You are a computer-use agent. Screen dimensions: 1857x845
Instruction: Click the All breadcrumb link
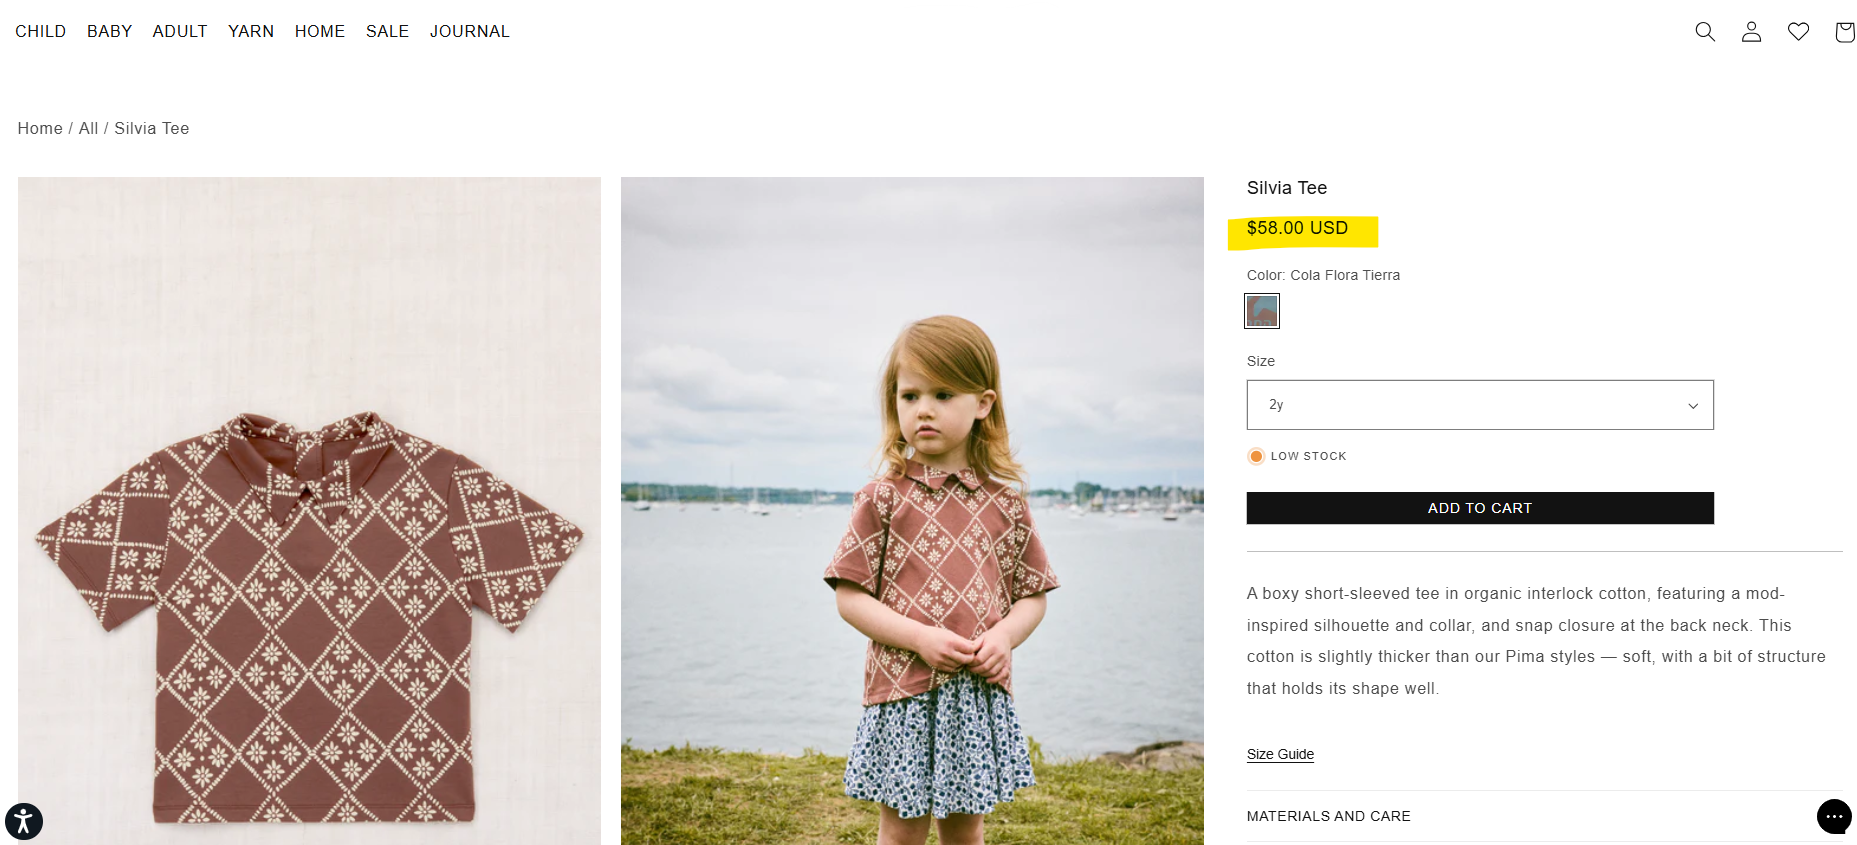[x=88, y=128]
